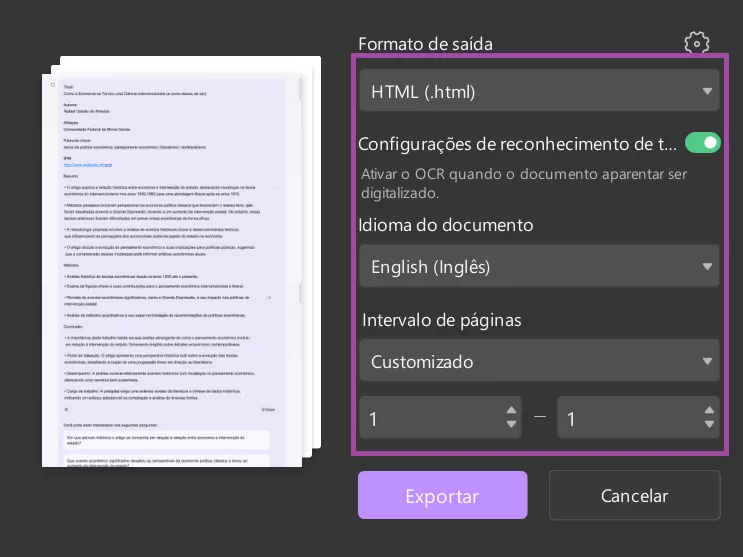This screenshot has height=557, width=743.
Task: Click the 'Formato de saída' label
Action: click(x=425, y=44)
